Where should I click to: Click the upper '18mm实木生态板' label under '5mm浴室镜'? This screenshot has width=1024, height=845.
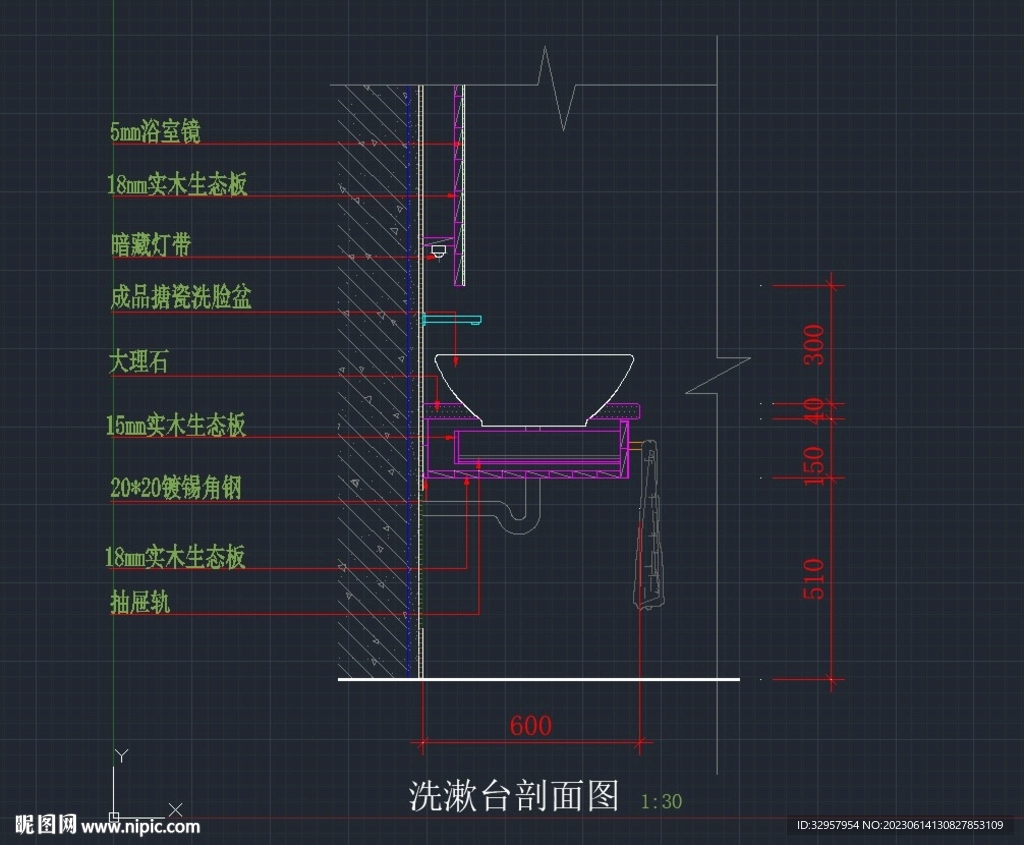pyautogui.click(x=177, y=184)
